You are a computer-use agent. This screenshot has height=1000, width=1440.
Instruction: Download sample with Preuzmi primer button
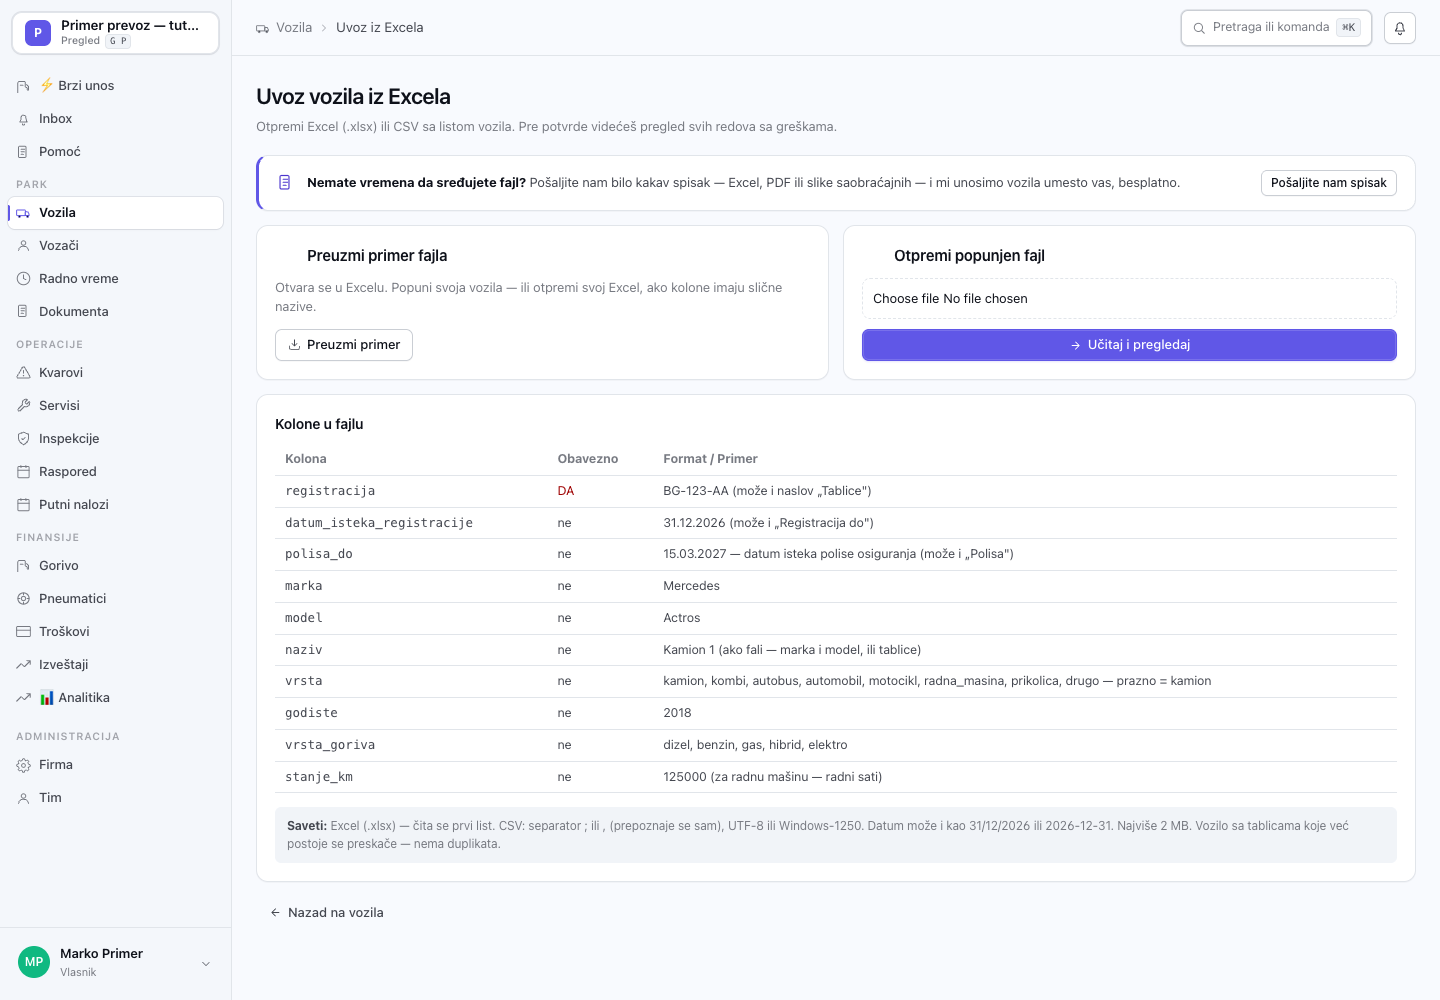coord(344,345)
